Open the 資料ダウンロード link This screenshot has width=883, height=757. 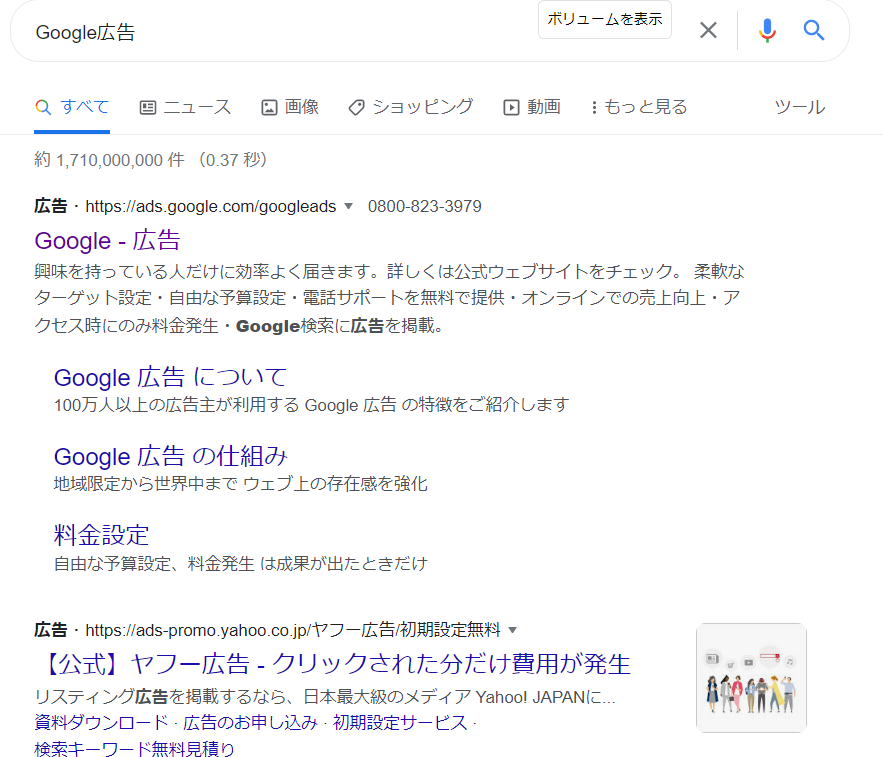pos(101,723)
